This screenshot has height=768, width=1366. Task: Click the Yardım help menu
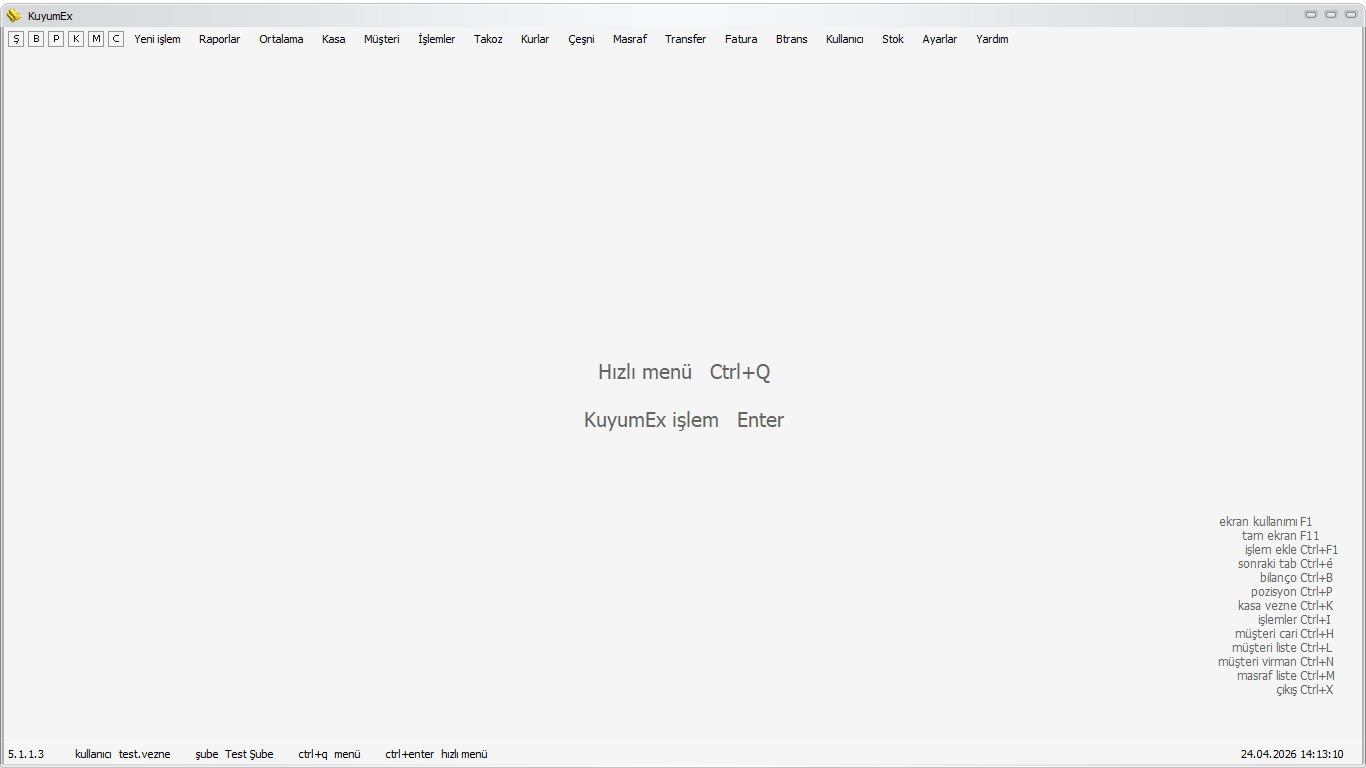click(992, 39)
